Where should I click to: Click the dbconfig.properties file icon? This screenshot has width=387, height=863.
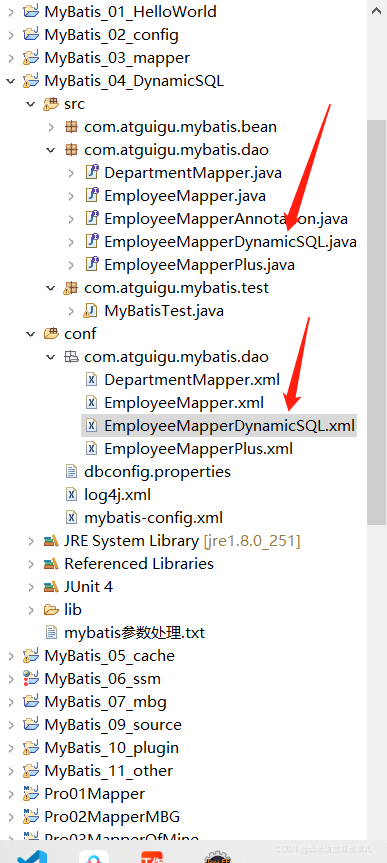click(72, 472)
